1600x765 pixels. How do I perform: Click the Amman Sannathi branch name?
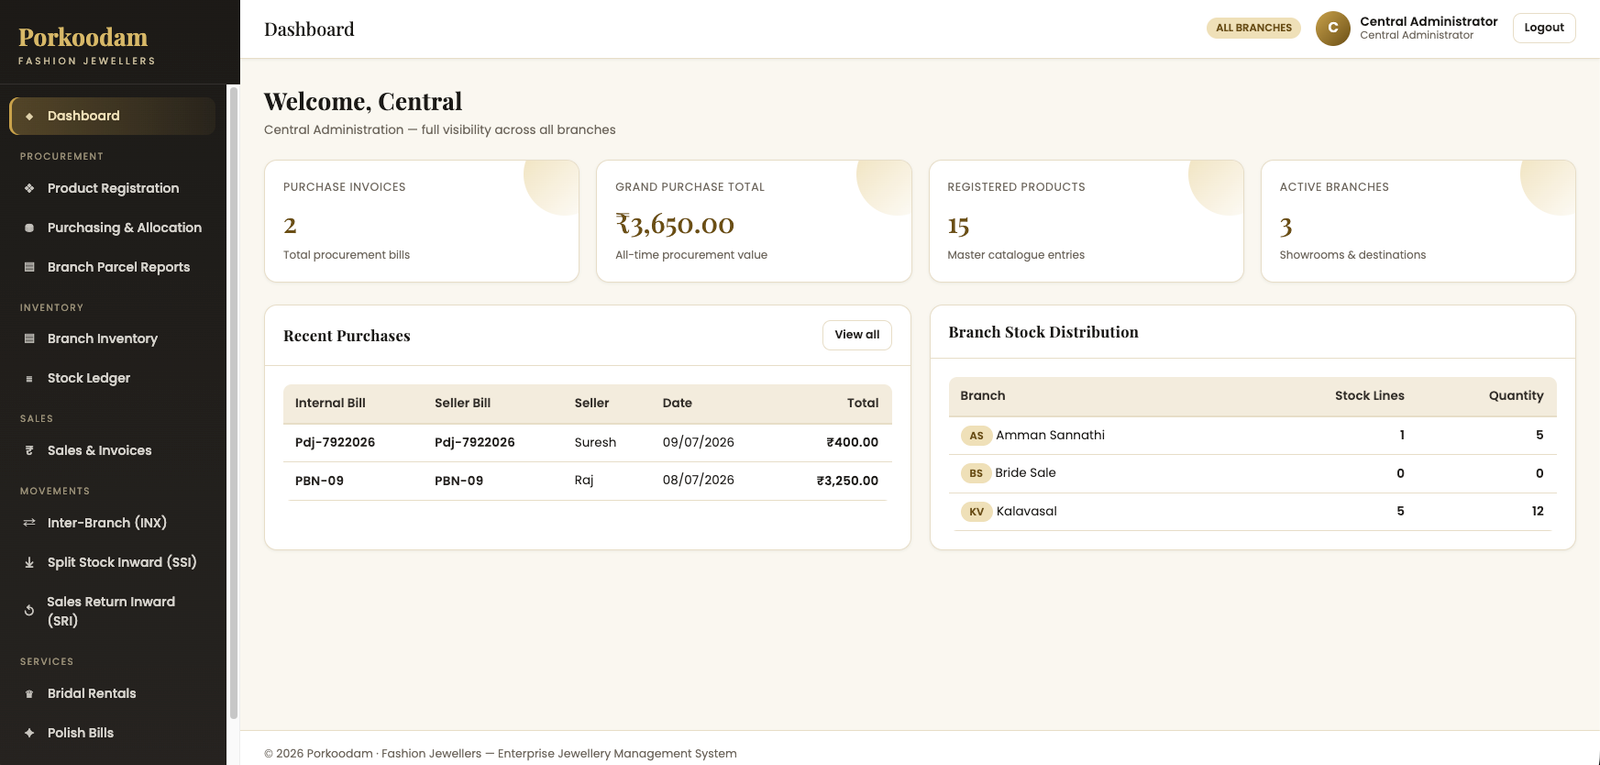click(1050, 435)
